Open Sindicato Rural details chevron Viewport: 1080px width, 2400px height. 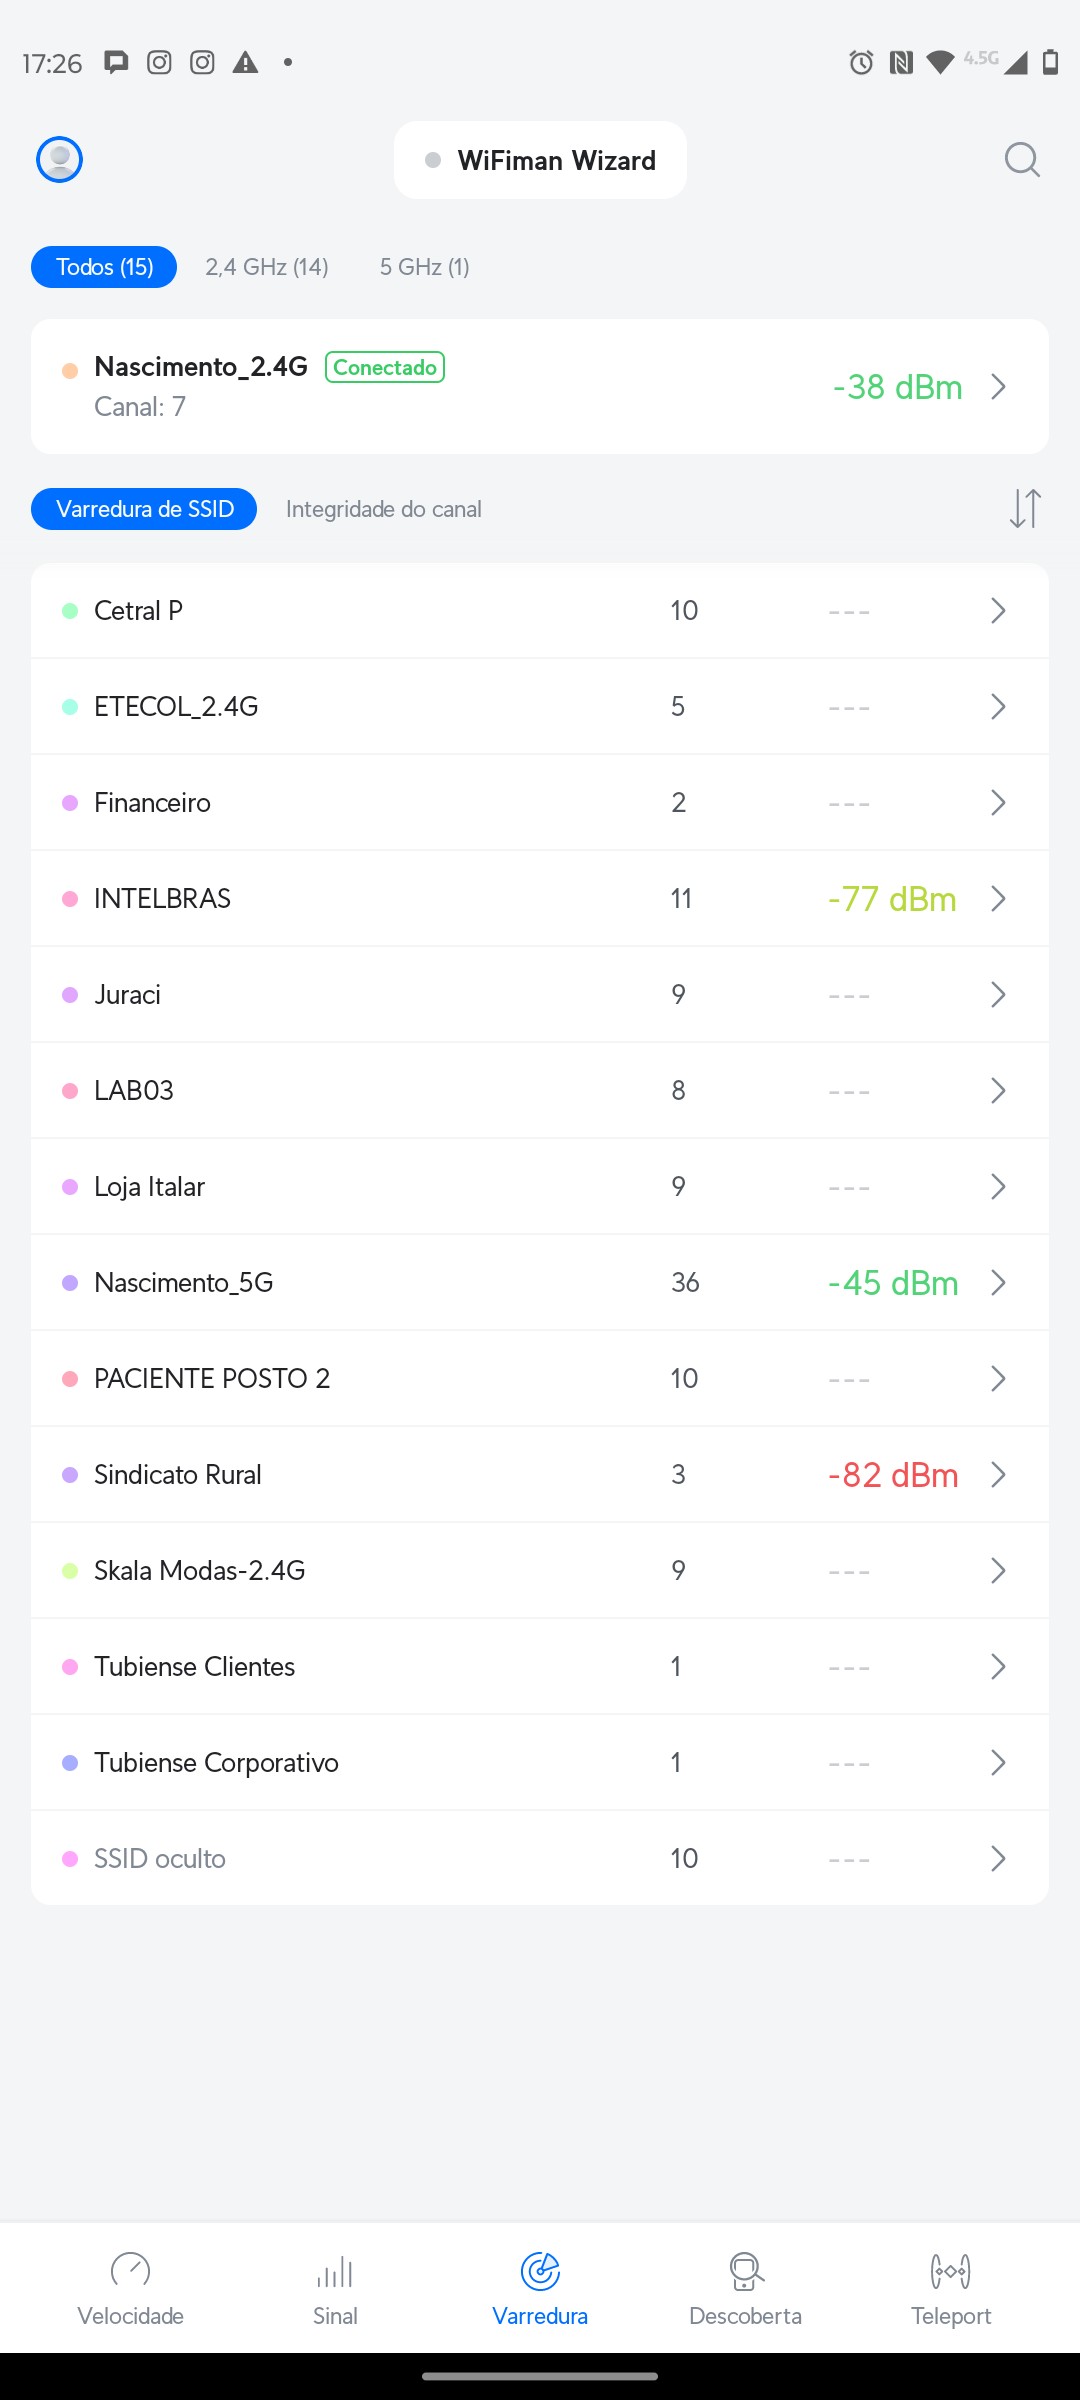(x=998, y=1475)
